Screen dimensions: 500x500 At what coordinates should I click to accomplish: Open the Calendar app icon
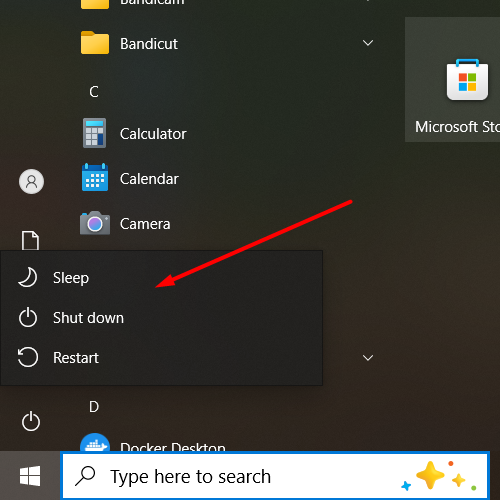95,178
